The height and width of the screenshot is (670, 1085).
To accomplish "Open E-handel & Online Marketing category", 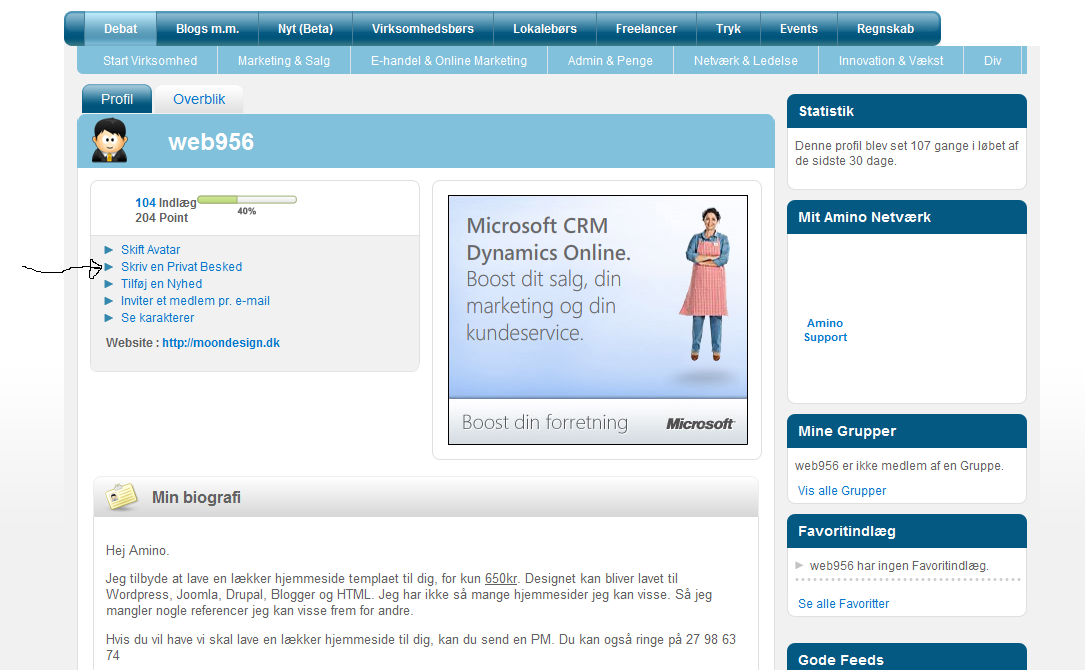I will 448,61.
